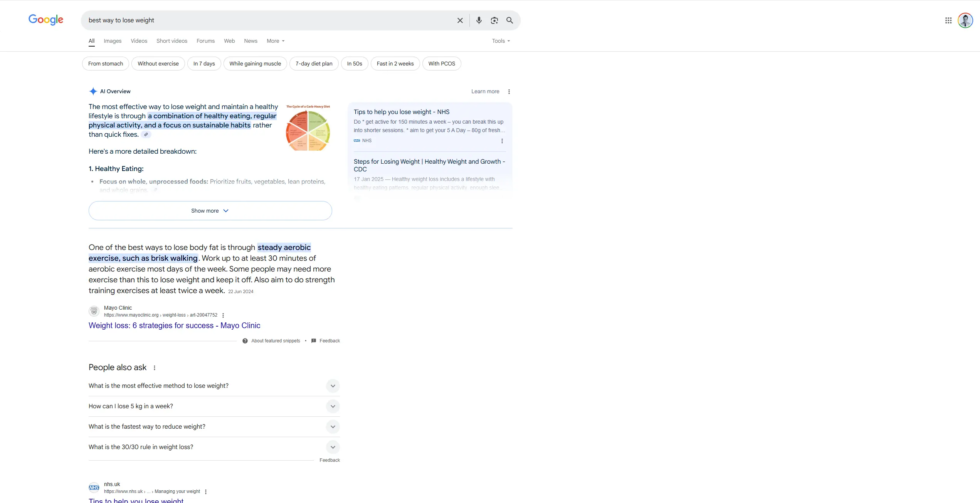Open the diet cycle pie chart image

tap(308, 127)
